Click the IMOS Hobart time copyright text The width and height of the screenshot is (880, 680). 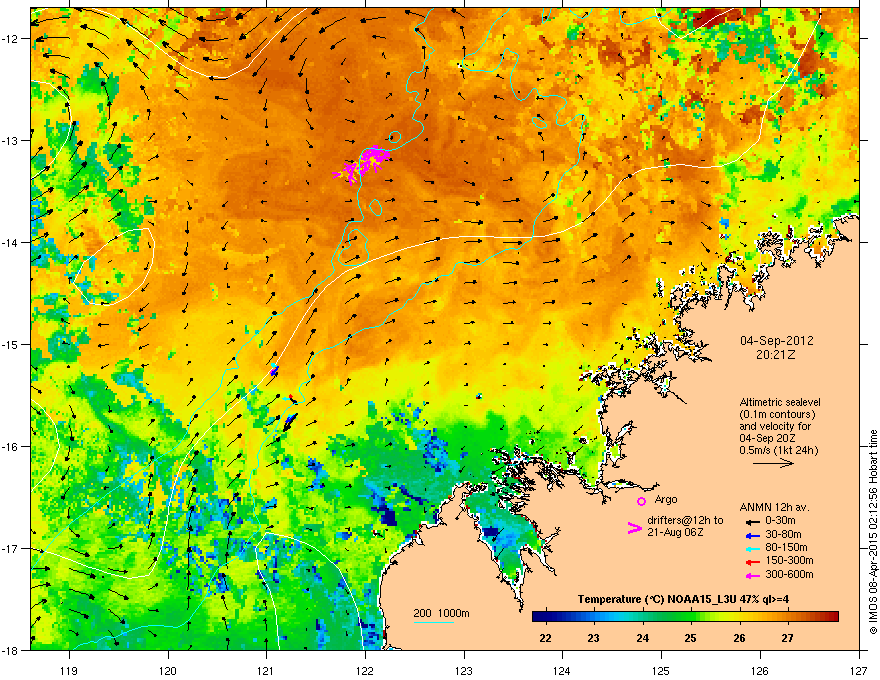click(x=873, y=532)
